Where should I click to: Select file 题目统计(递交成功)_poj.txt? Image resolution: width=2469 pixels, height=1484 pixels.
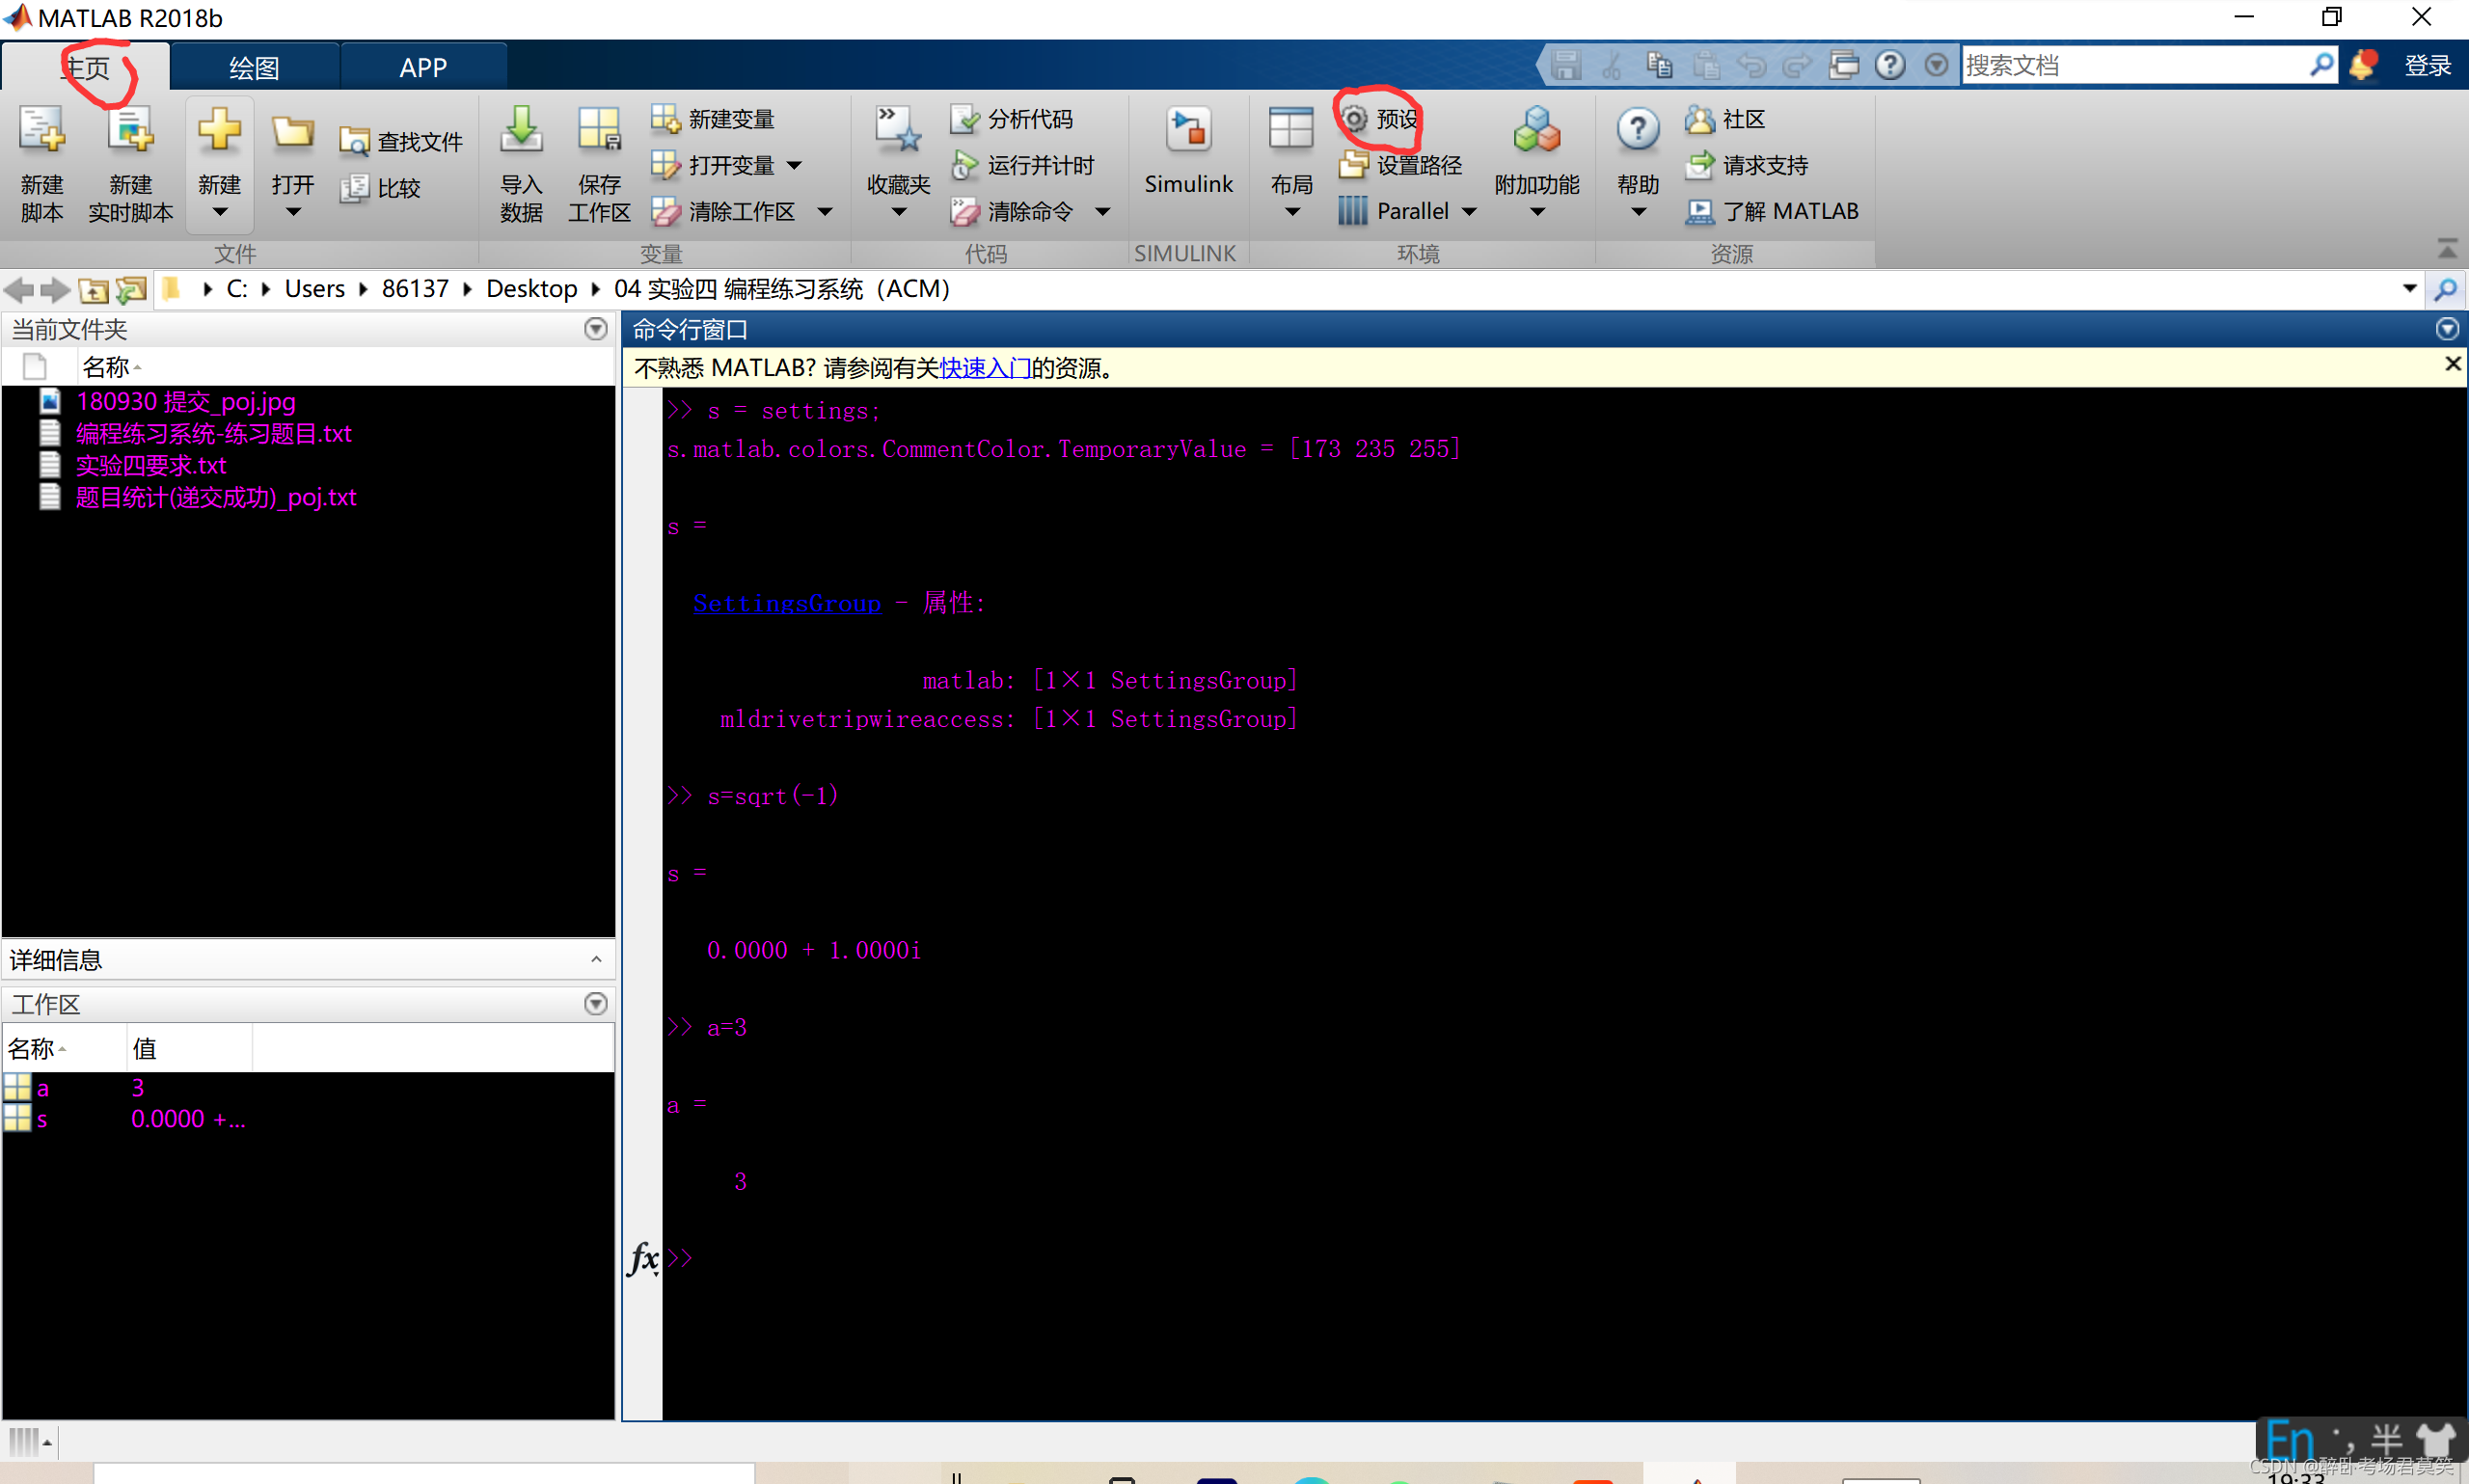(216, 498)
